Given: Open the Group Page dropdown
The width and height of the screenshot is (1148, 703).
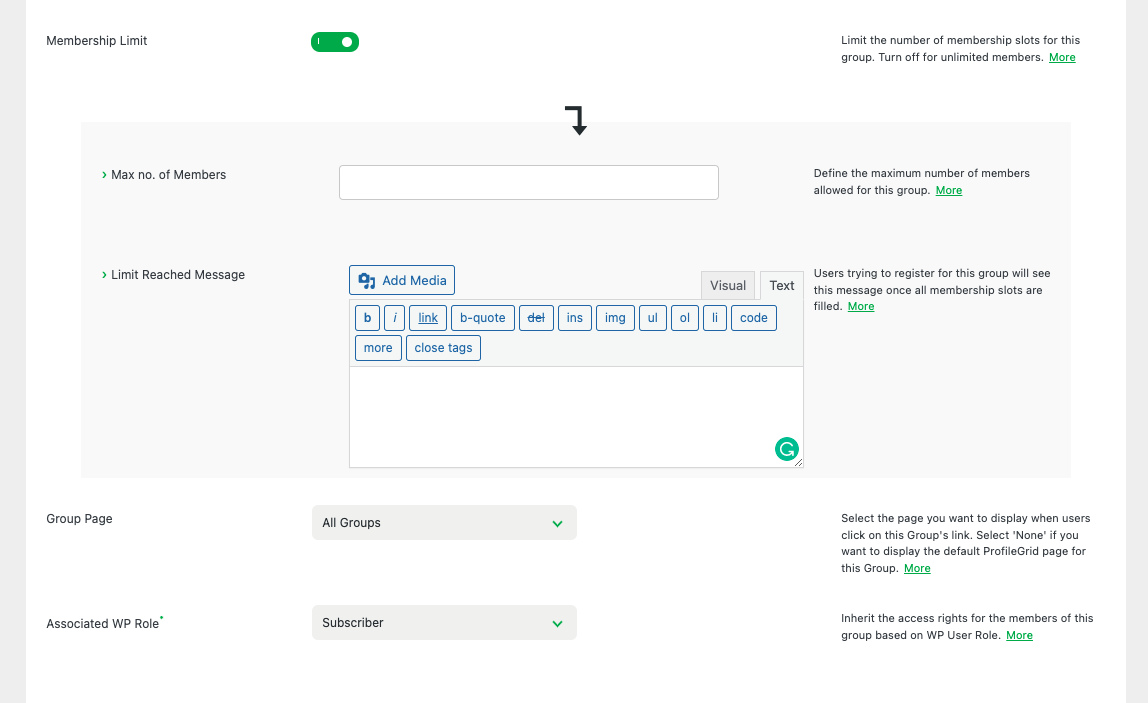Looking at the screenshot, I should [444, 523].
